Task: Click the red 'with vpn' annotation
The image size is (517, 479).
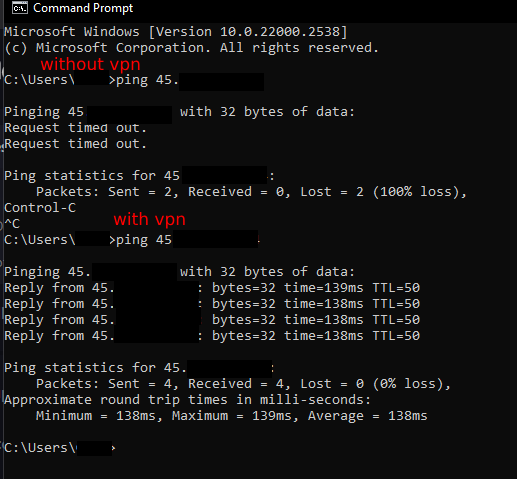Action: 149,219
